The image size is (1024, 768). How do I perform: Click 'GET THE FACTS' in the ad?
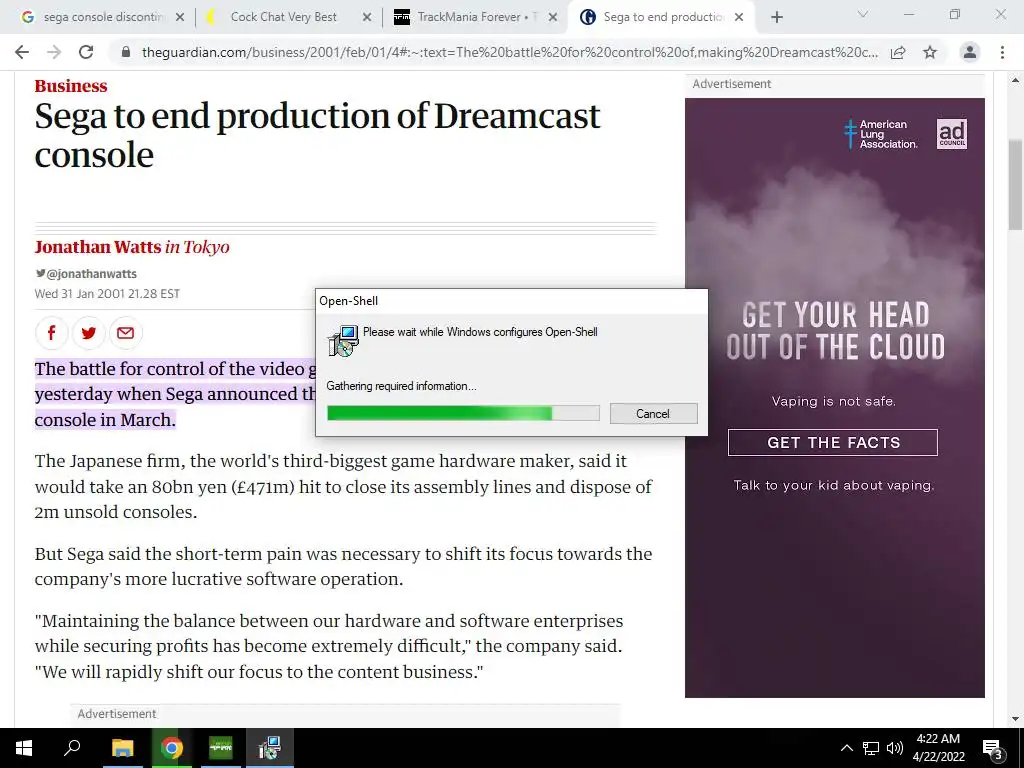[x=833, y=443]
